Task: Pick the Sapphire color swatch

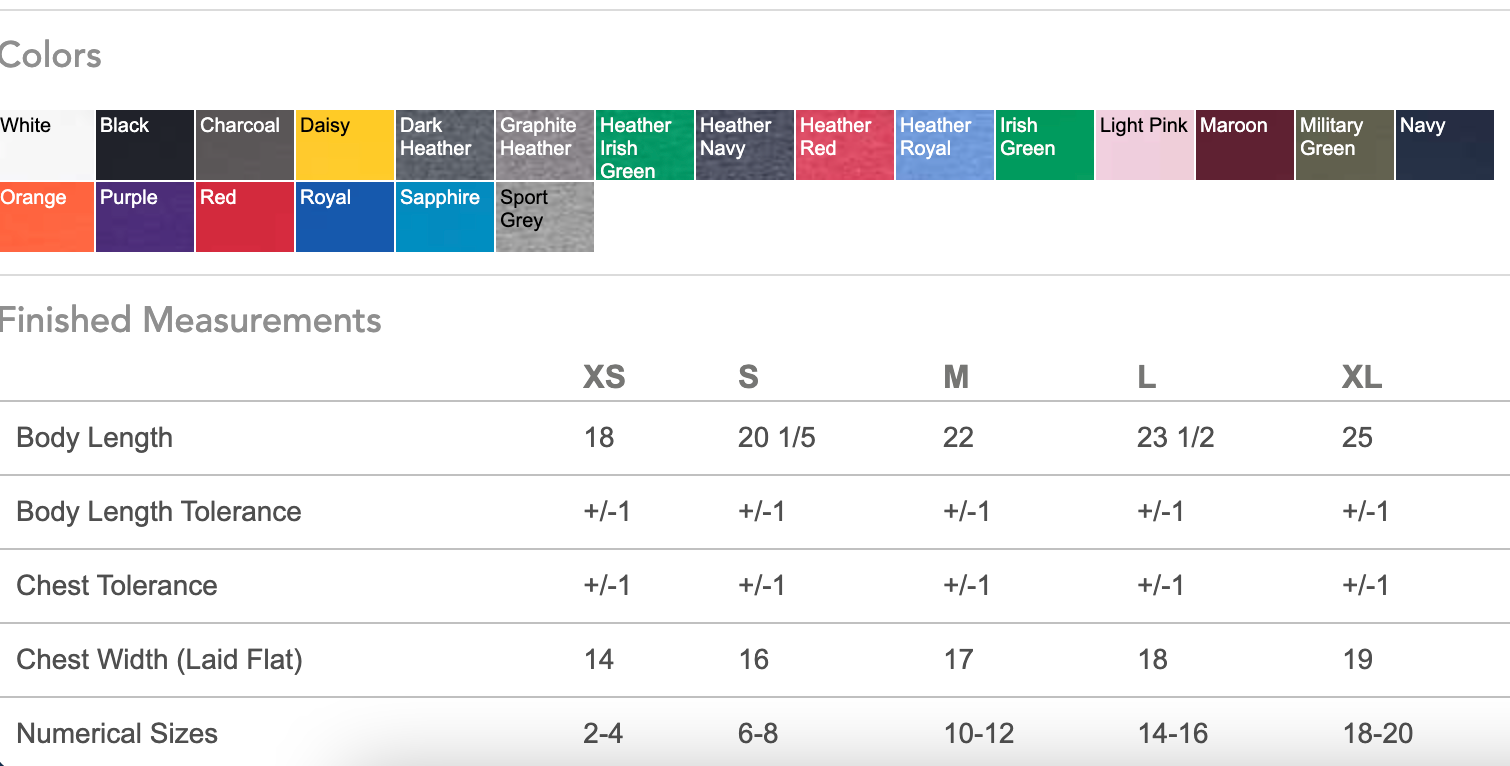Action: (x=445, y=217)
